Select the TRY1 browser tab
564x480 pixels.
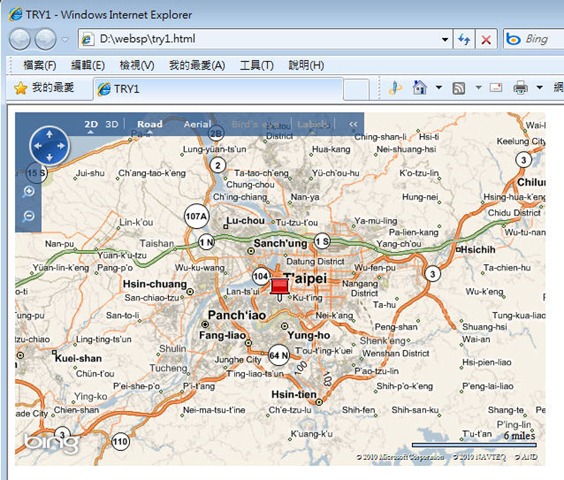pyautogui.click(x=219, y=89)
